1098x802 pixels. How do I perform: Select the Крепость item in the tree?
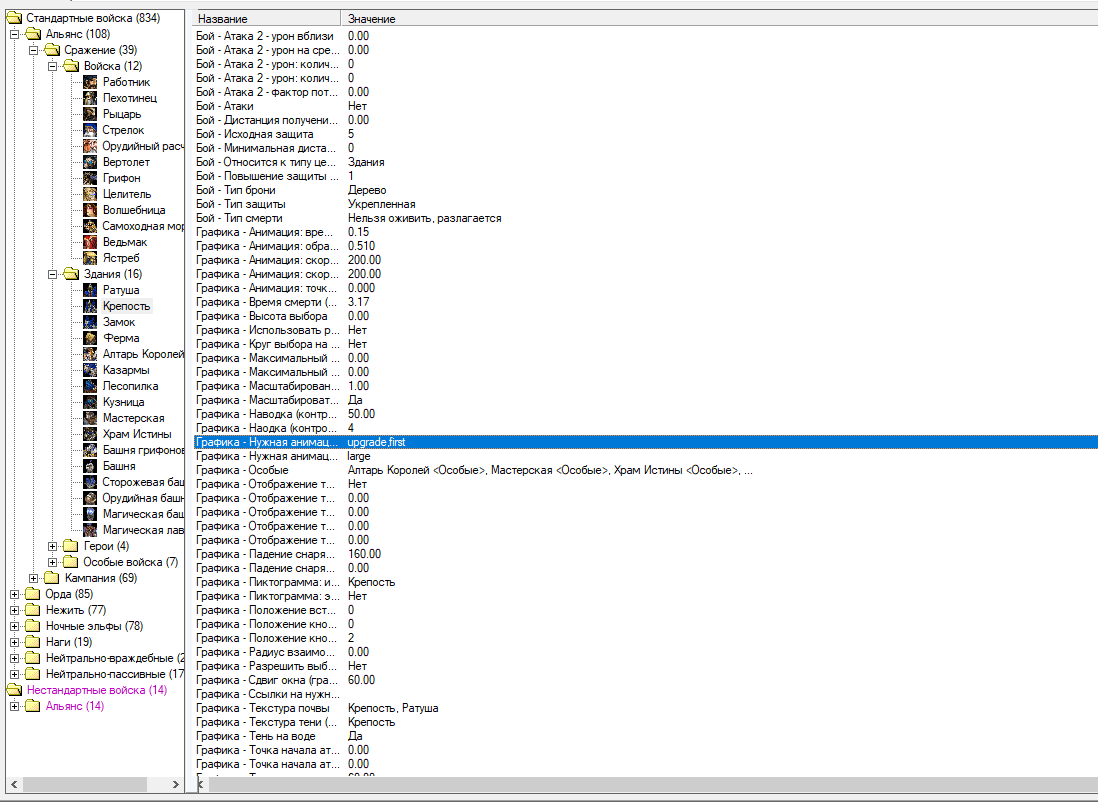tap(127, 306)
